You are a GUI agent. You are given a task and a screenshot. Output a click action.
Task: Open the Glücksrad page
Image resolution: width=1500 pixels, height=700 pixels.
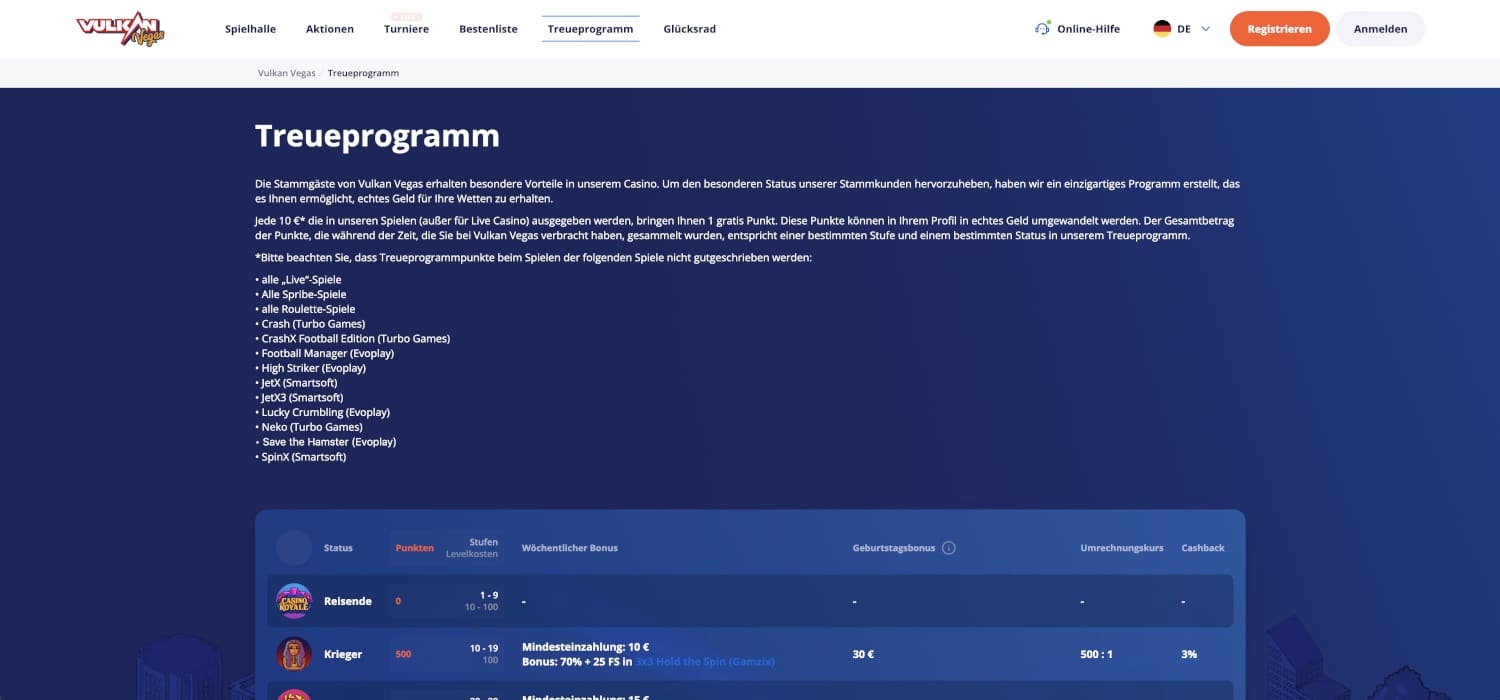click(x=689, y=29)
